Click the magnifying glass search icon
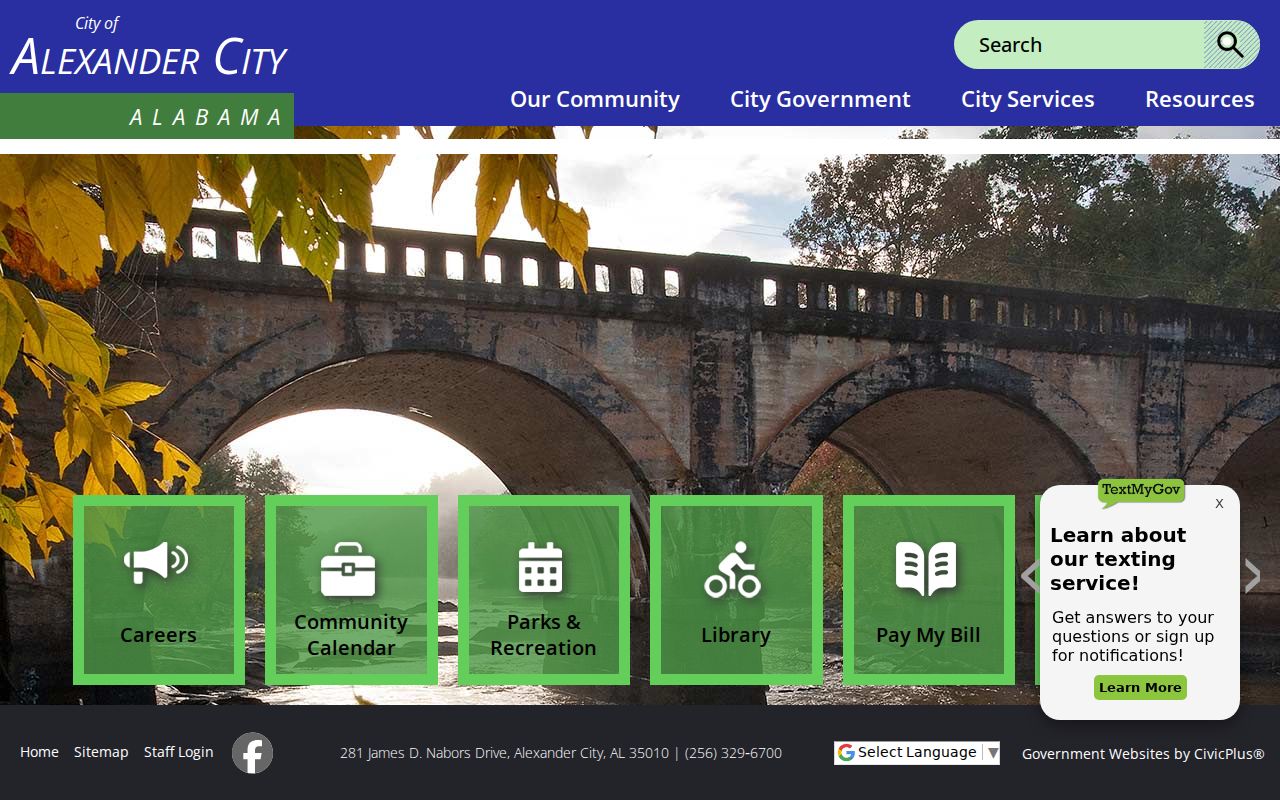The width and height of the screenshot is (1280, 800). coord(1230,45)
